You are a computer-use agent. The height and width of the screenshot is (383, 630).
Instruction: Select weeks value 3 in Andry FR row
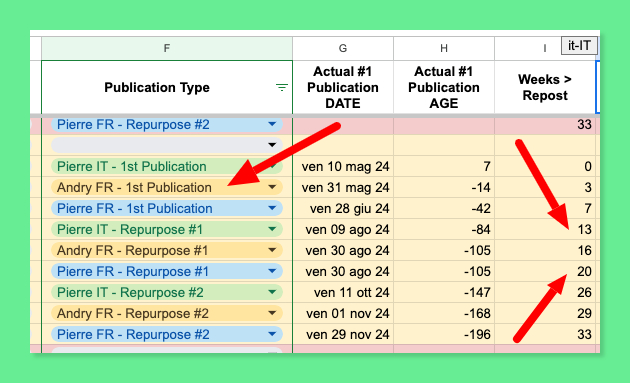tap(544, 187)
